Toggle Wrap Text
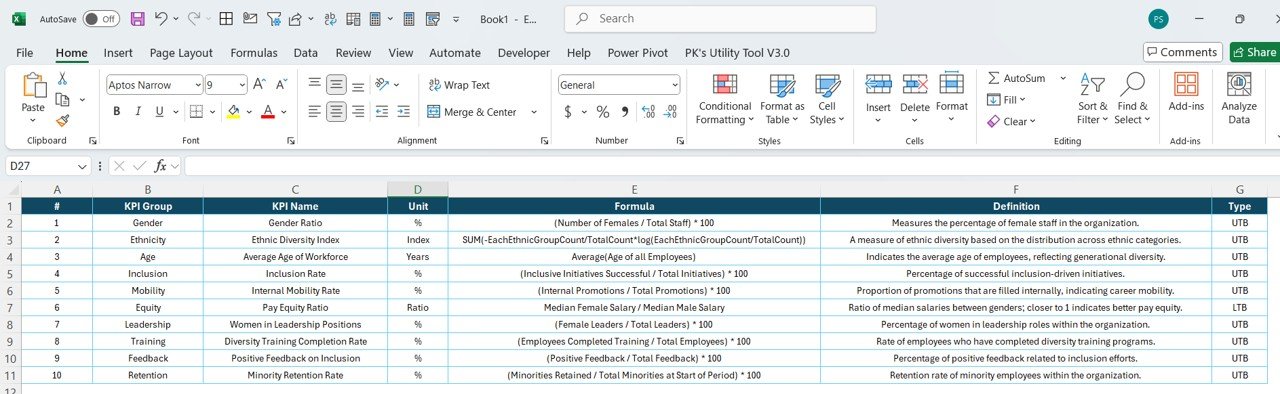This screenshot has width=1280, height=394. click(459, 85)
